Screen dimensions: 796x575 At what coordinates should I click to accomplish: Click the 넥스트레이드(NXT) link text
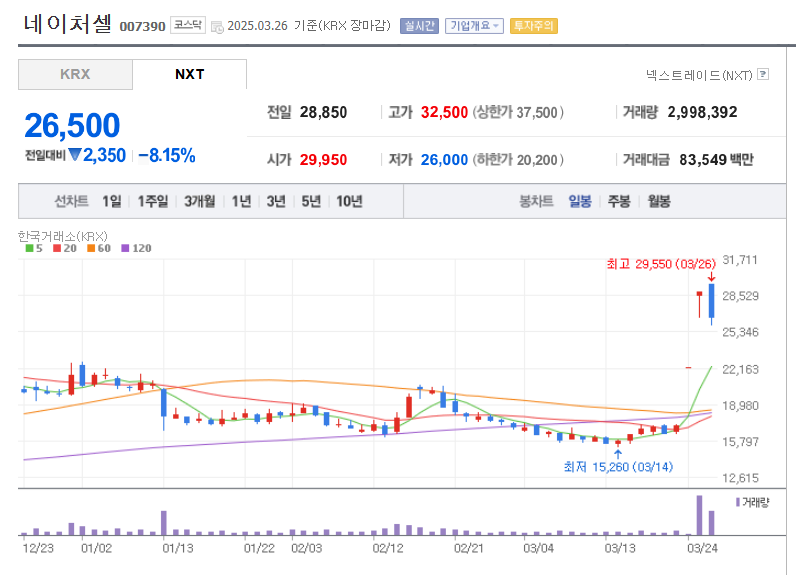pos(699,75)
